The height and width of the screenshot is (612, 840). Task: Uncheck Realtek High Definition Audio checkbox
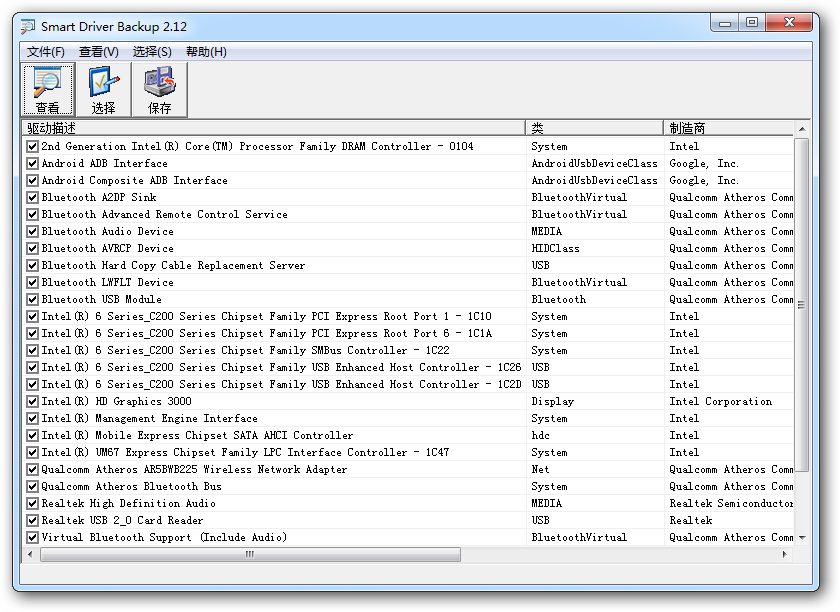(32, 503)
